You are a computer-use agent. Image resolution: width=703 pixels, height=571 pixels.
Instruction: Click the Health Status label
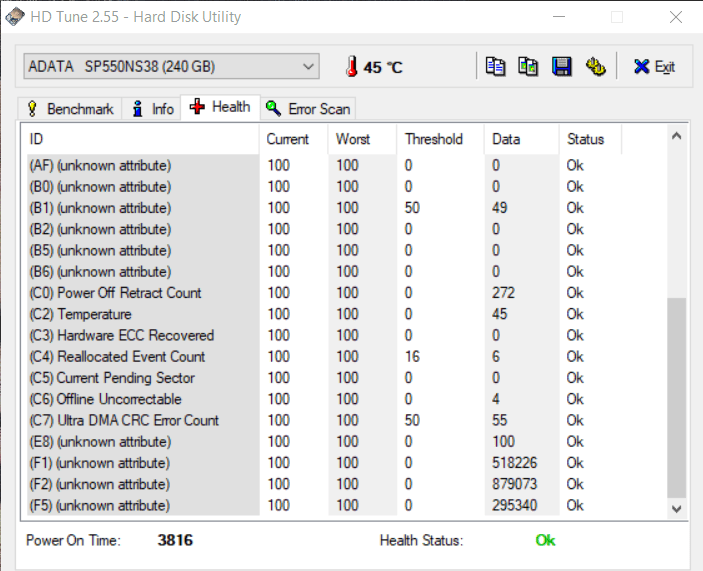click(x=421, y=541)
